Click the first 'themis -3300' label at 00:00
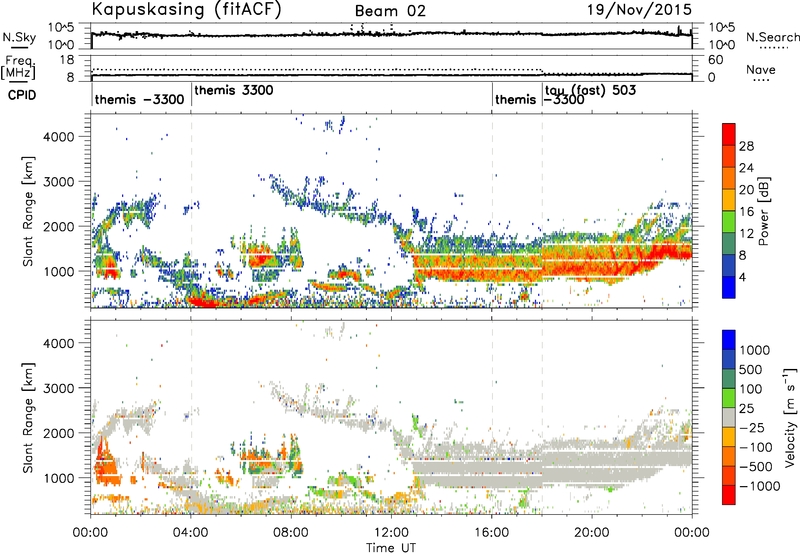 click(139, 99)
